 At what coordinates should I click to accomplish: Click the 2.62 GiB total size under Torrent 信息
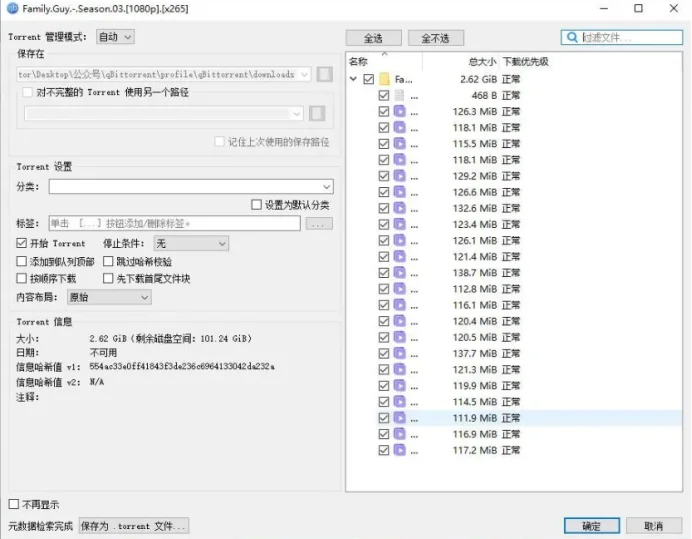point(108,339)
